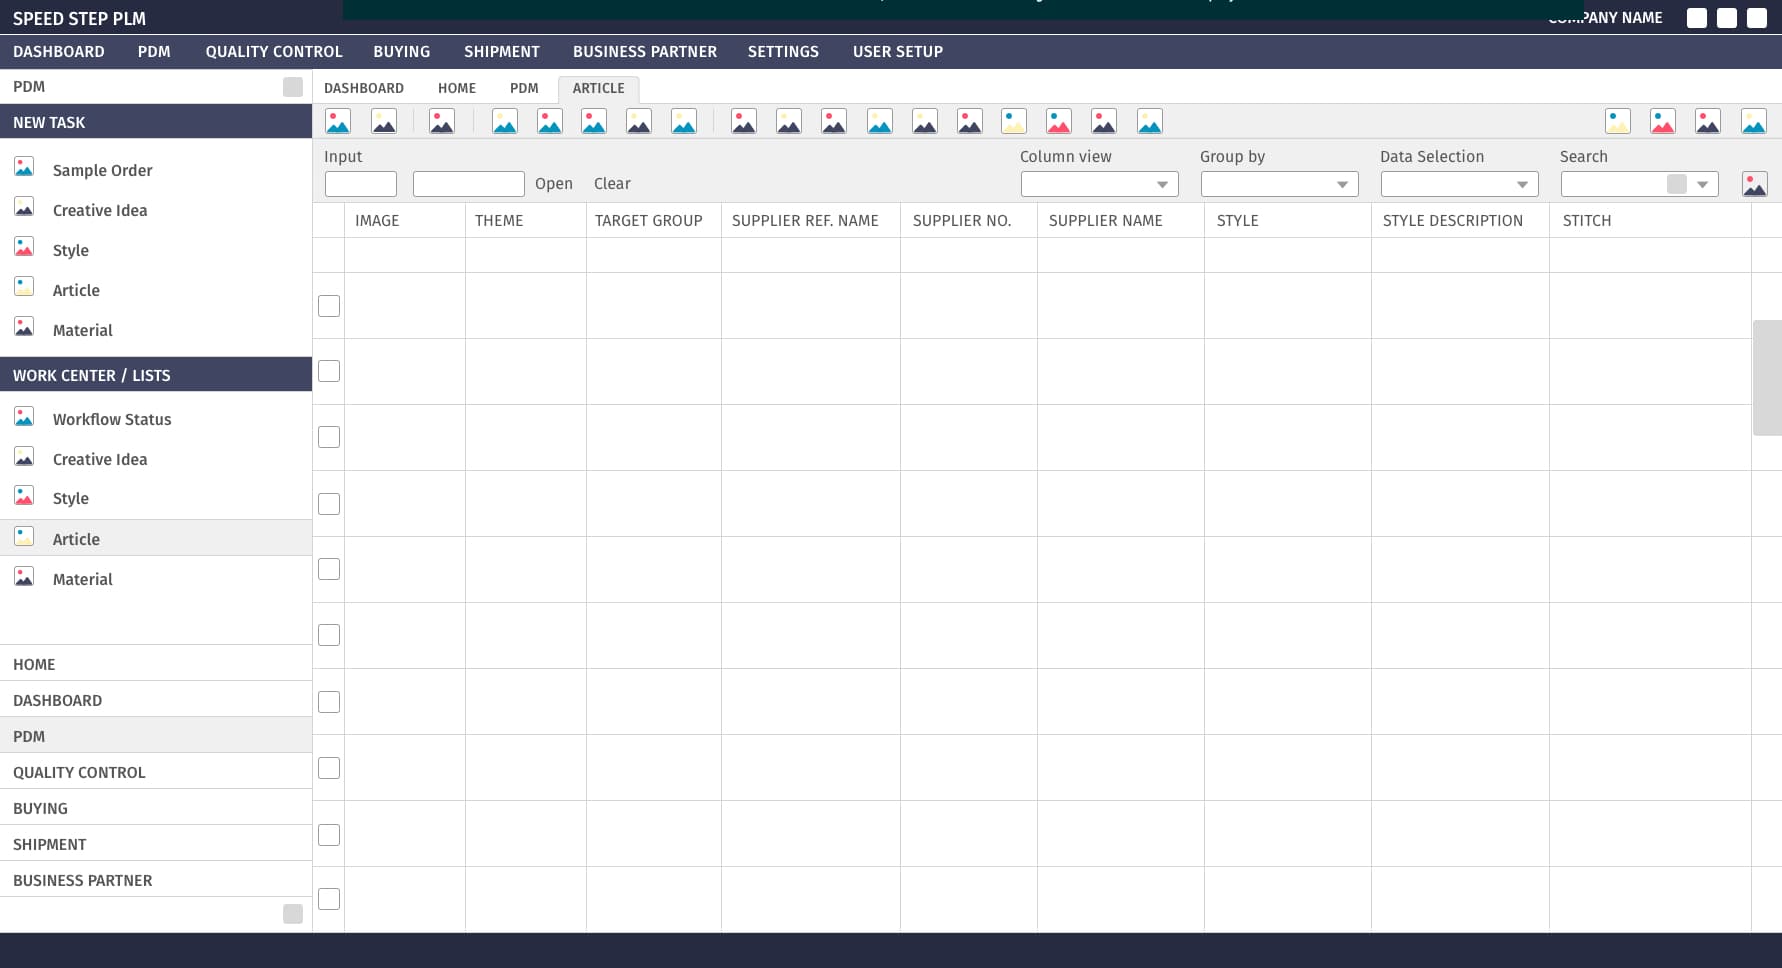Screen dimensions: 1782x968
Task: Open the Column view dropdown
Action: [x=1099, y=184]
